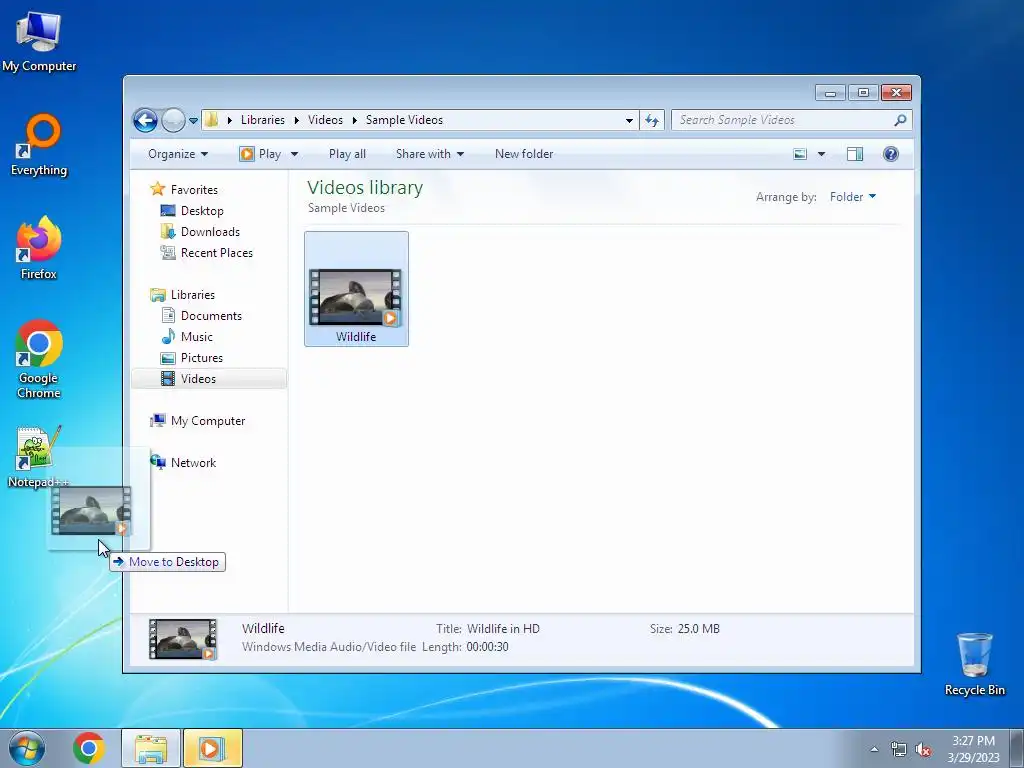Open the address bar history dropdown
The image size is (1024, 768).
pos(629,120)
